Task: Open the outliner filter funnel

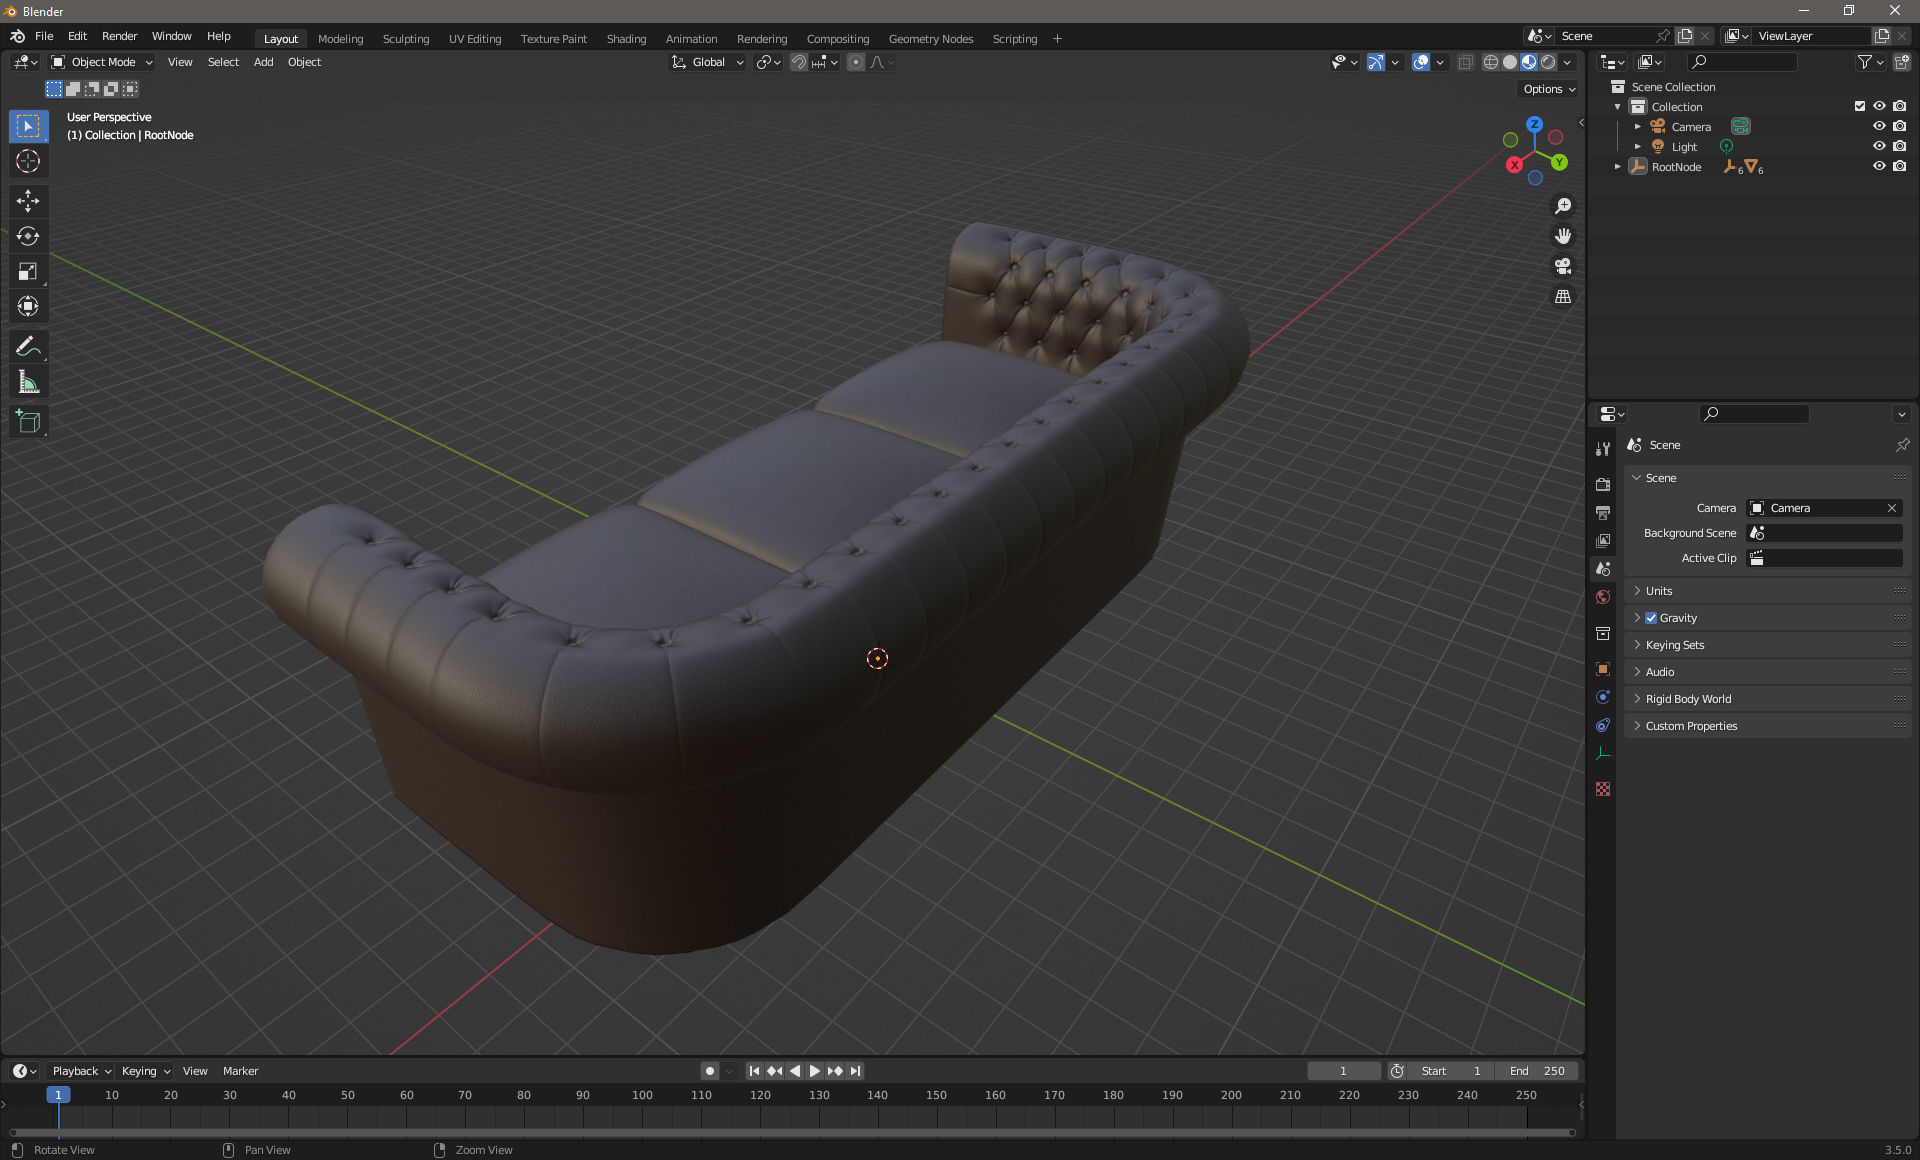Action: pos(1869,62)
